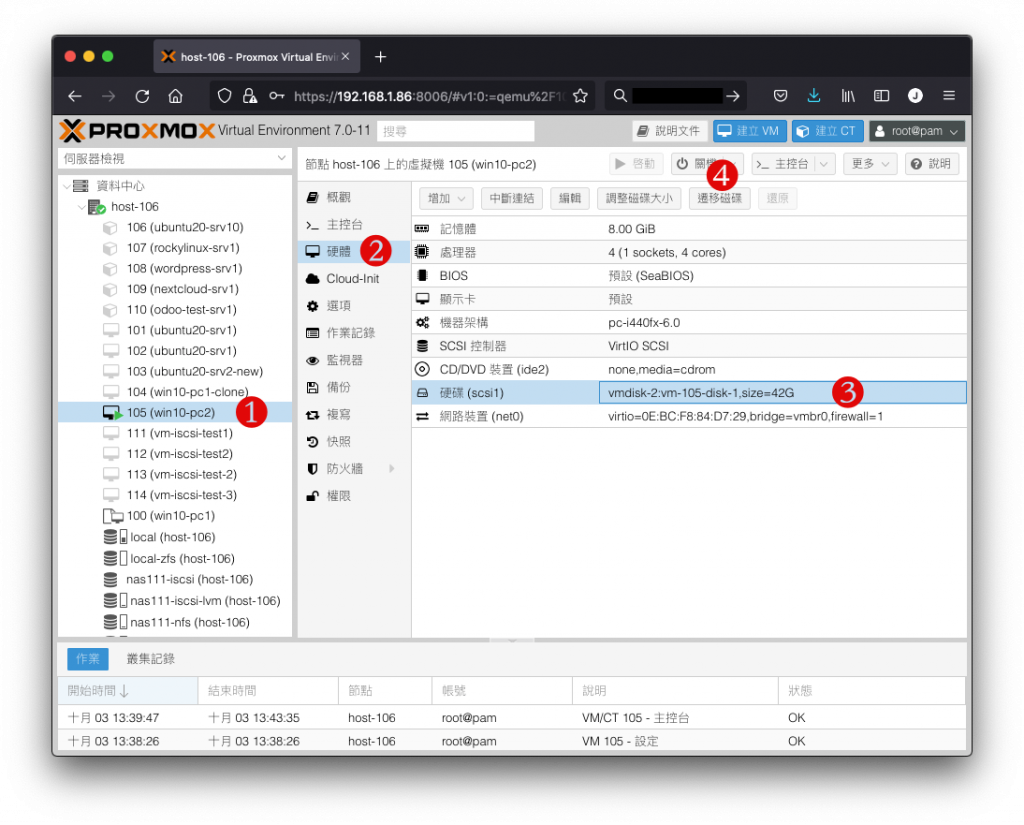Click the memory row icon
This screenshot has height=825, width=1024.
[x=423, y=229]
